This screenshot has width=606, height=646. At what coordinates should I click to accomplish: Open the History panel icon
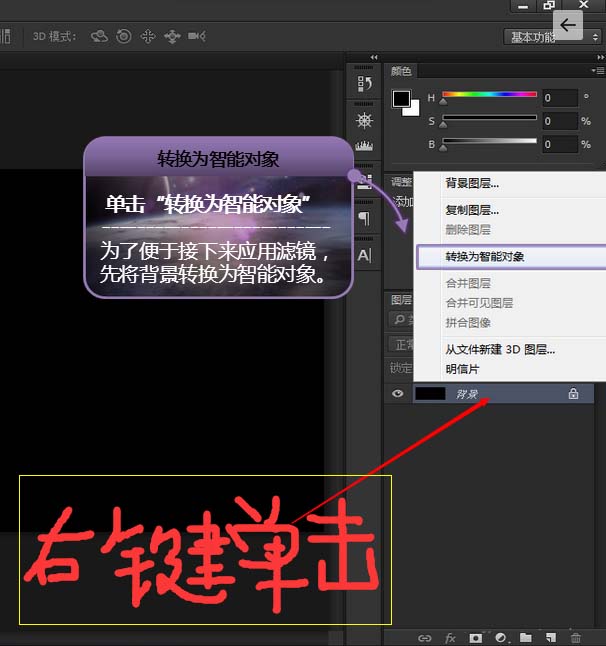click(x=364, y=84)
